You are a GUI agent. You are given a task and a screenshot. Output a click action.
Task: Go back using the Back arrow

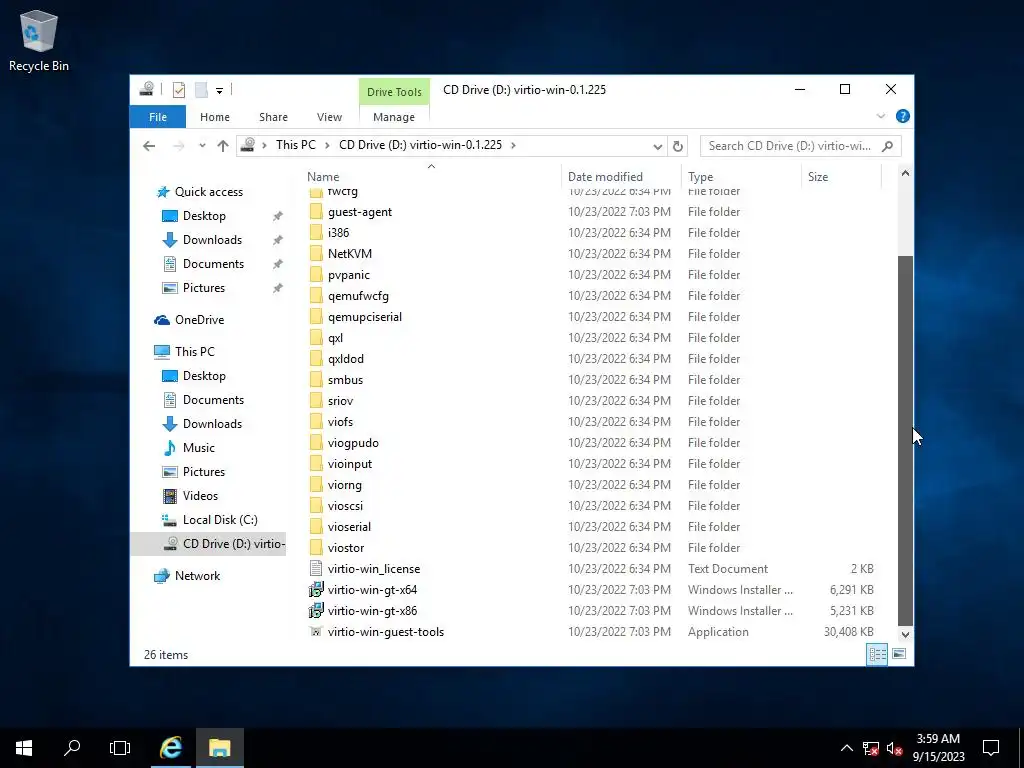(x=149, y=146)
